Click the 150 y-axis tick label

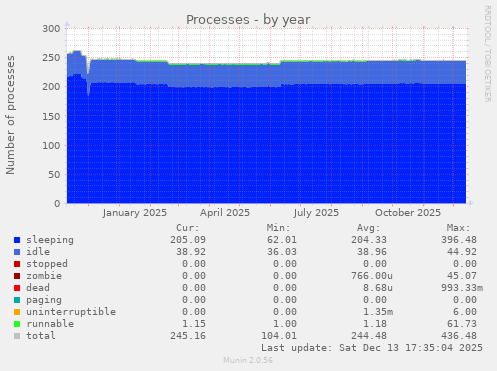tap(51, 116)
